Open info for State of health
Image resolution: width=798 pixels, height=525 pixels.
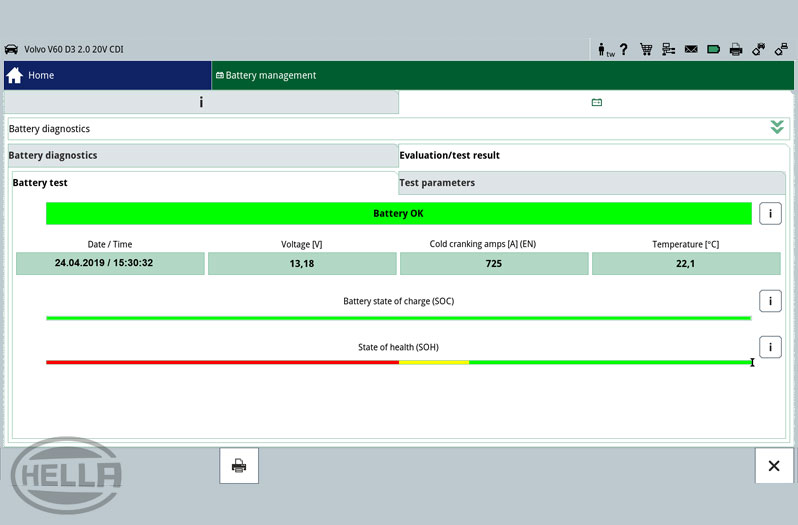point(769,347)
